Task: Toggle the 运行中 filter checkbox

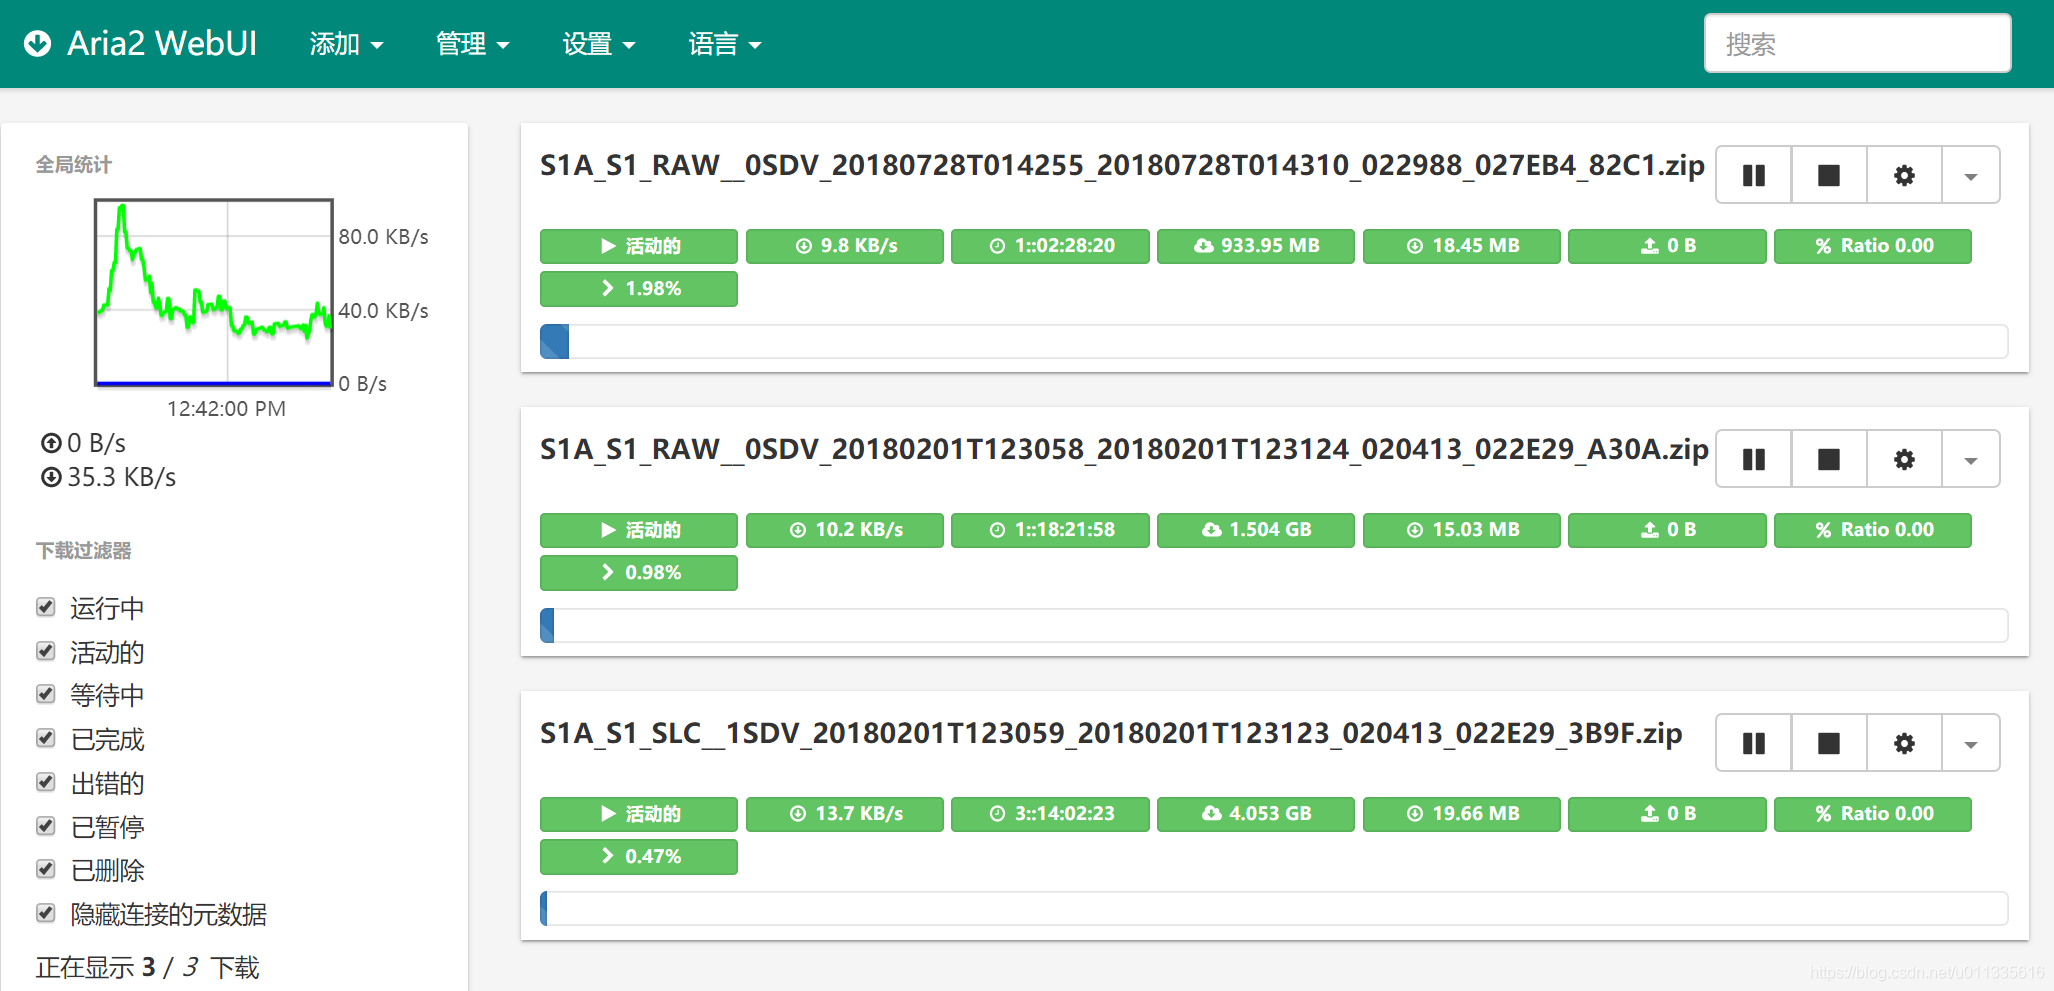Action: [46, 607]
